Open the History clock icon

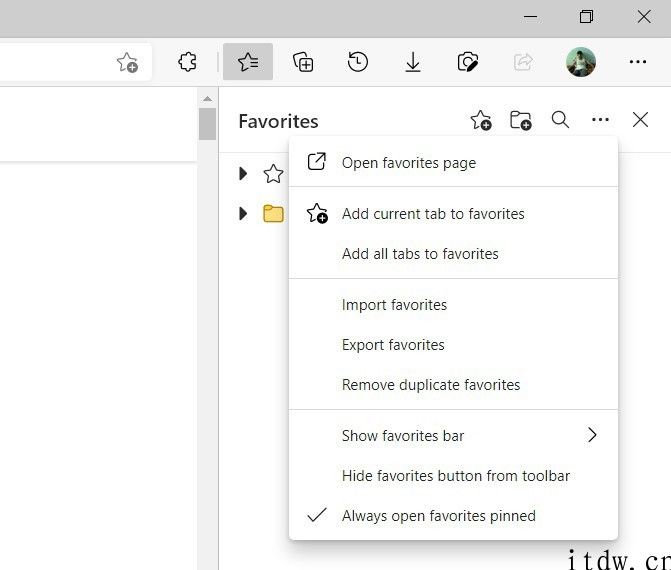click(358, 62)
